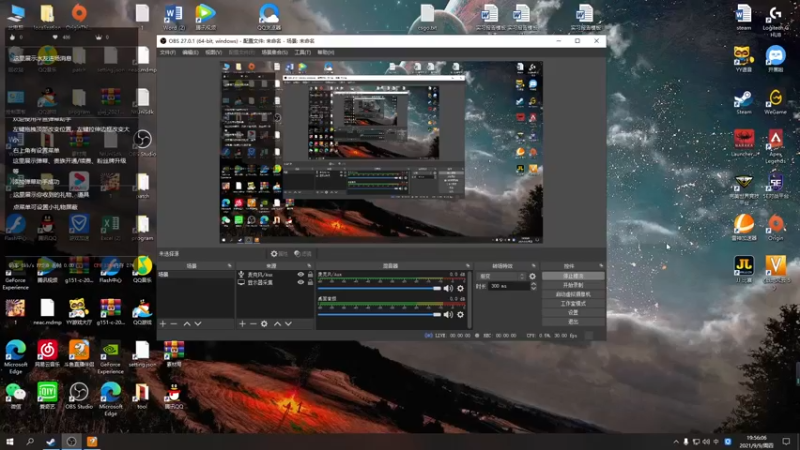This screenshot has height=450, width=800.
Task: Open 编辑(E) menu in OBS
Action: (190, 53)
